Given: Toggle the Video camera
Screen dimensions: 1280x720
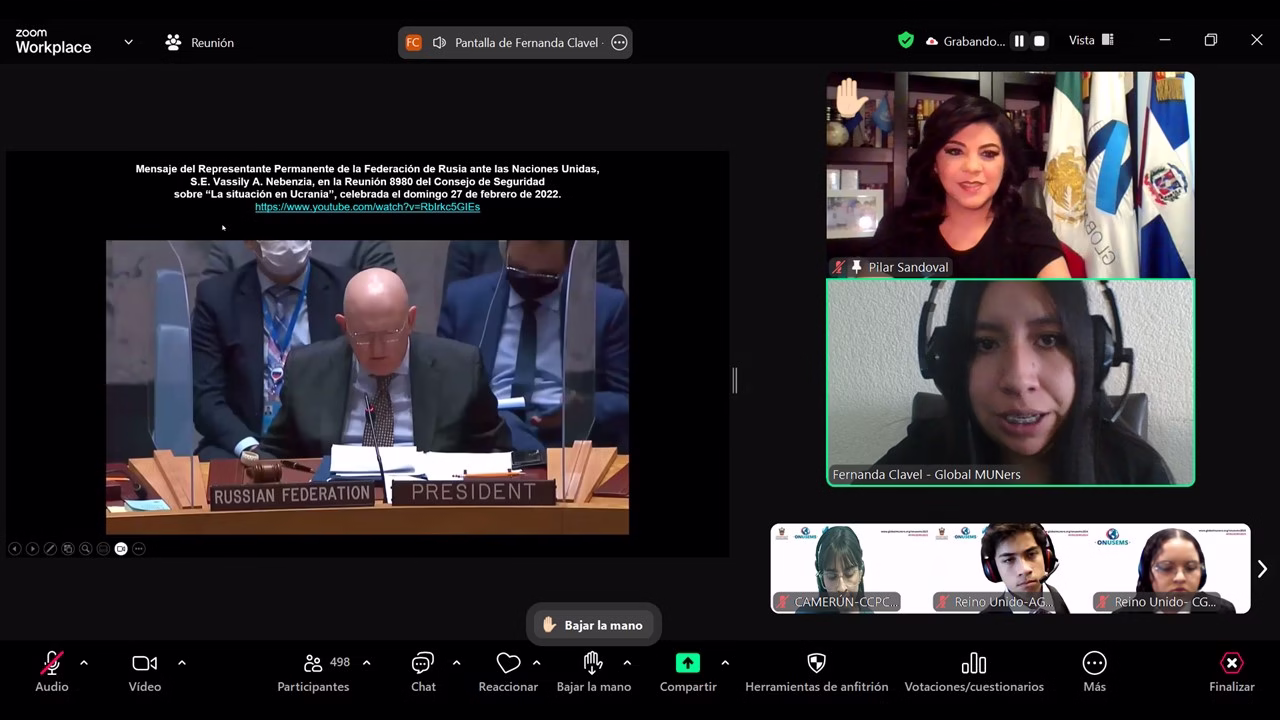Looking at the screenshot, I should 145,664.
